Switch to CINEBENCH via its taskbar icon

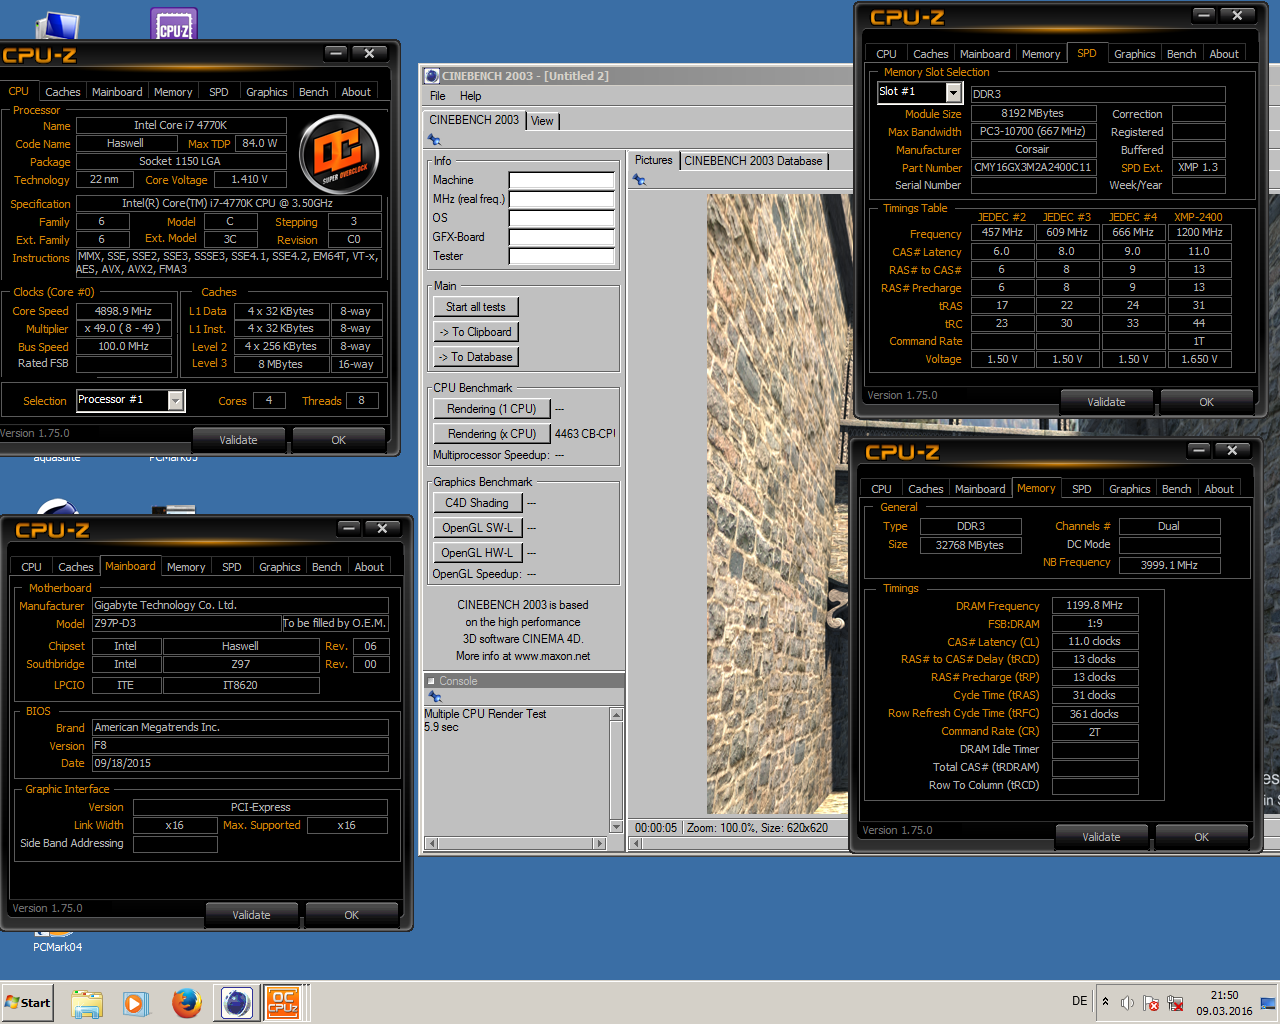click(x=237, y=1003)
